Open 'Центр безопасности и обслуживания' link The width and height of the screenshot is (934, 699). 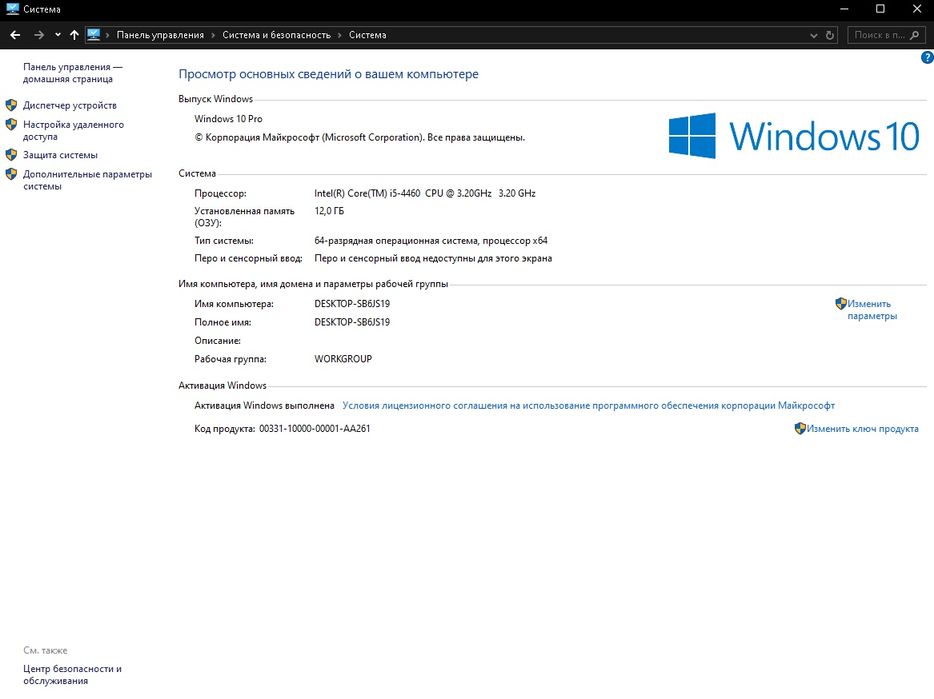click(72, 675)
